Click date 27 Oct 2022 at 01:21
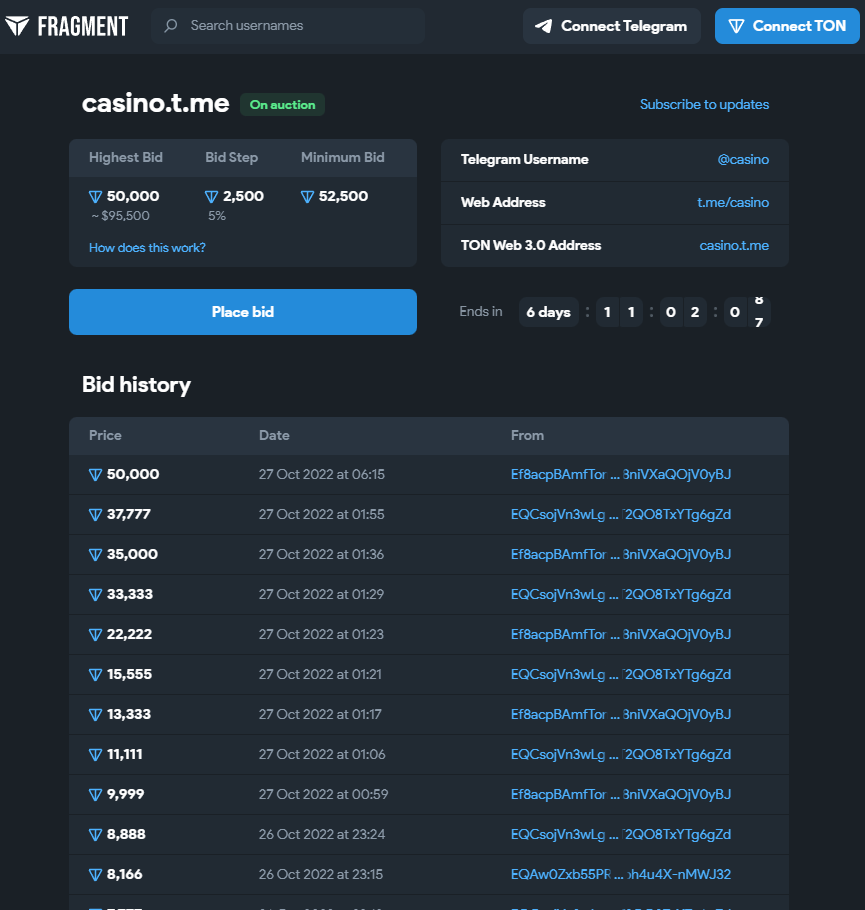 pos(320,675)
